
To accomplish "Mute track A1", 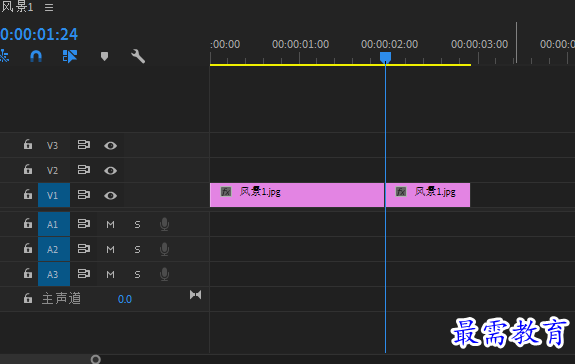I will click(x=110, y=224).
